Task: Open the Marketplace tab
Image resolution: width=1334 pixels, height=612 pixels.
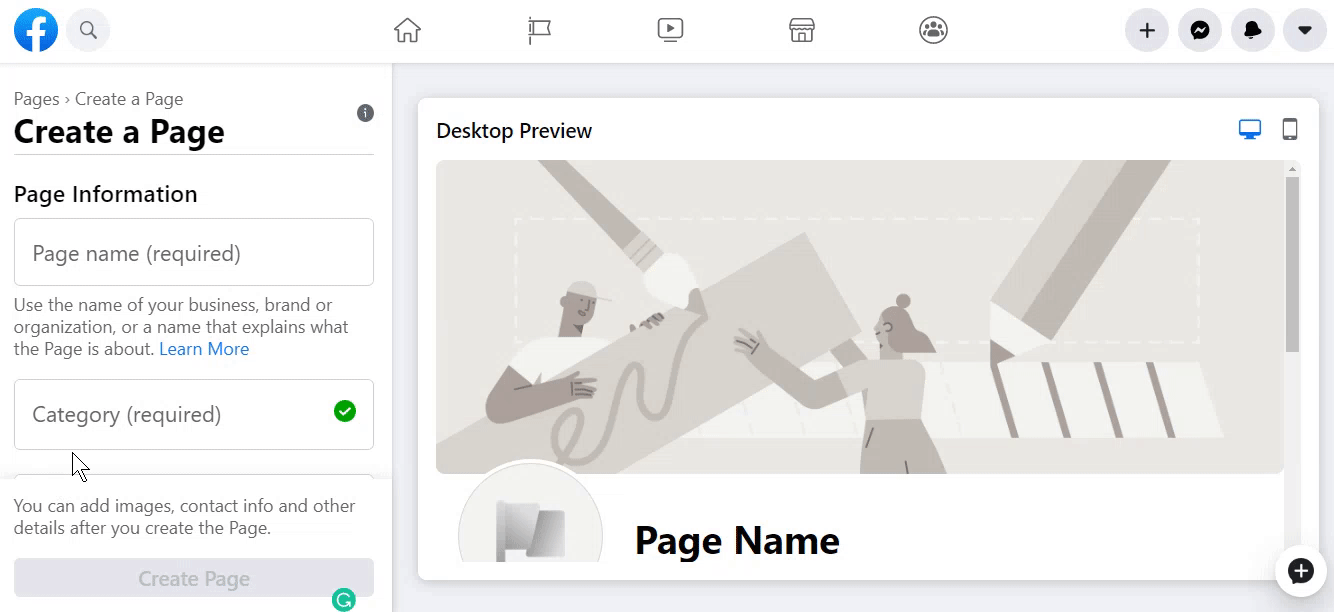Action: 802,30
